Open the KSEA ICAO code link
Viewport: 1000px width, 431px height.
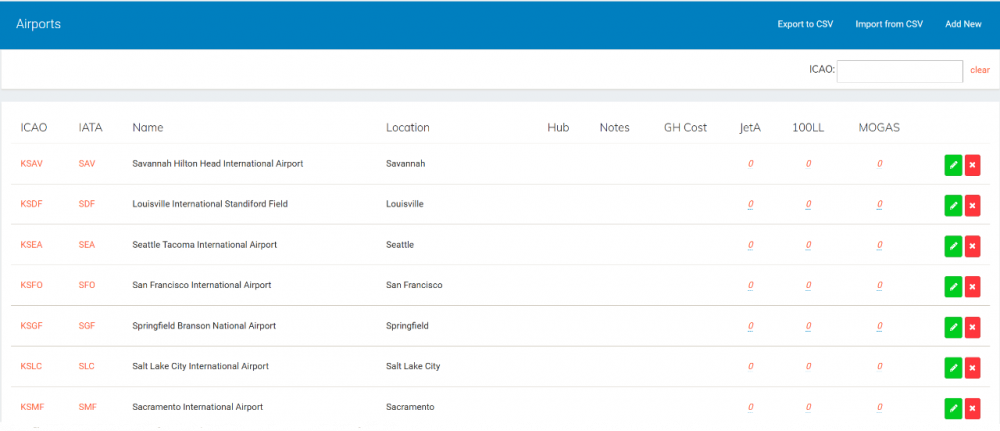click(32, 245)
